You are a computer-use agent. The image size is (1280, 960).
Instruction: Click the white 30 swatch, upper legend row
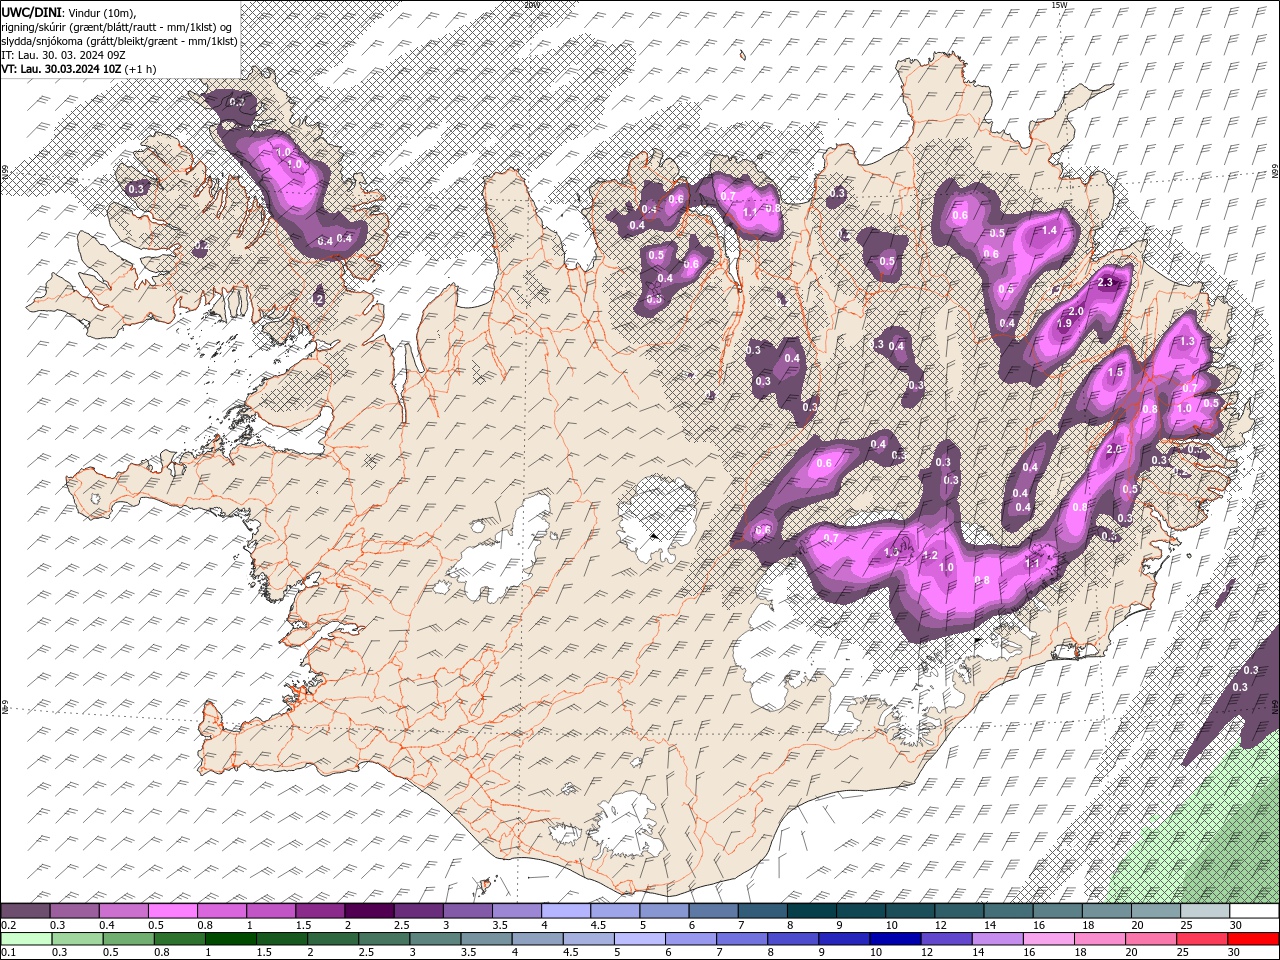(x=1255, y=911)
